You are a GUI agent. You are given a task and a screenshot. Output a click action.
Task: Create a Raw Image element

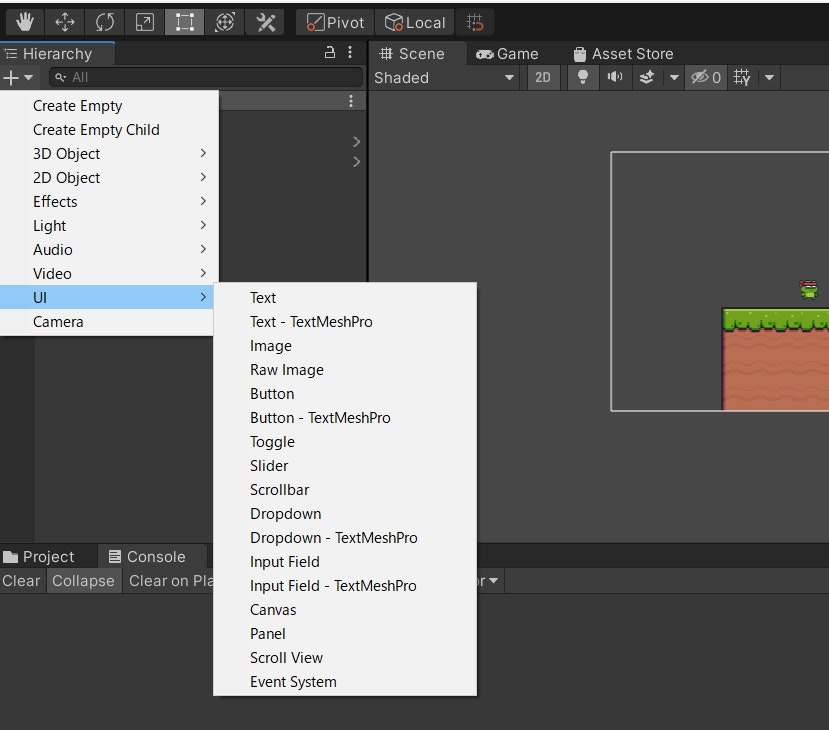click(345, 369)
